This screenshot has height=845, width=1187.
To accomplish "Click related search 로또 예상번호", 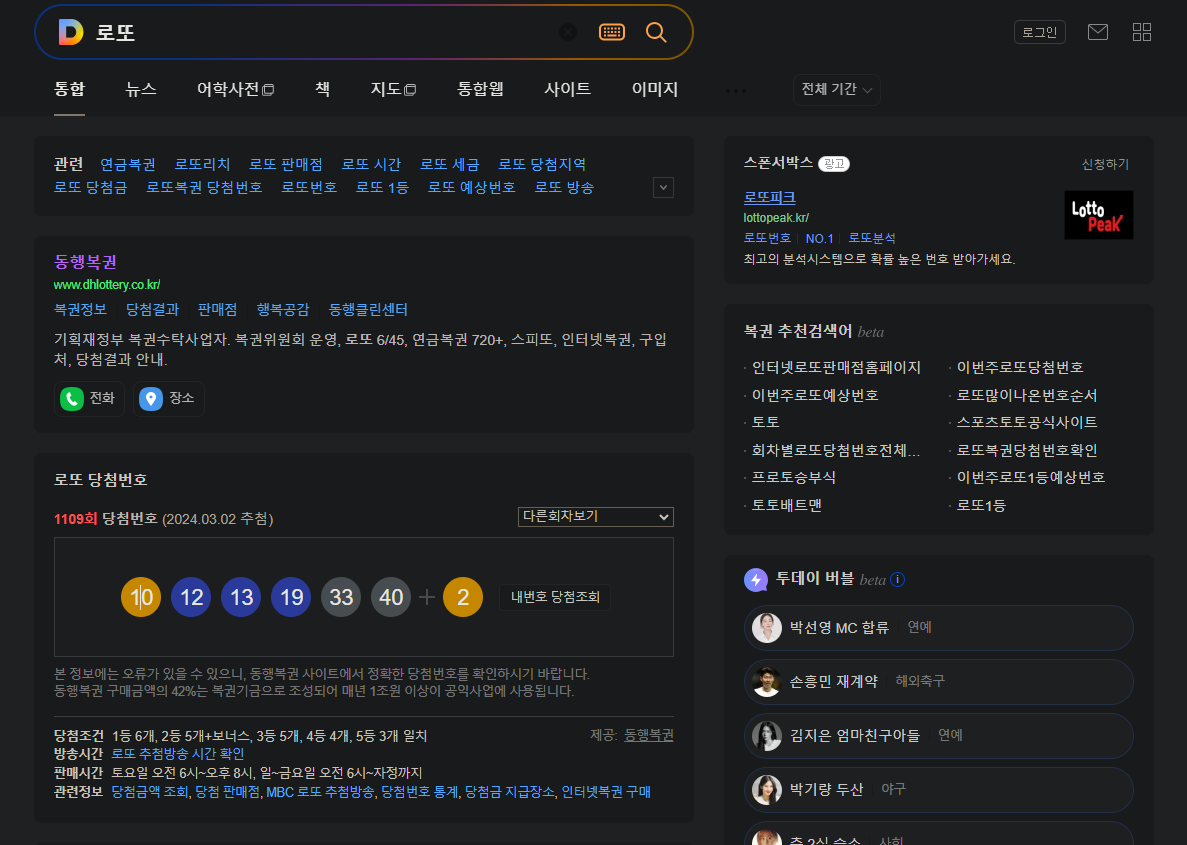I will tap(472, 187).
